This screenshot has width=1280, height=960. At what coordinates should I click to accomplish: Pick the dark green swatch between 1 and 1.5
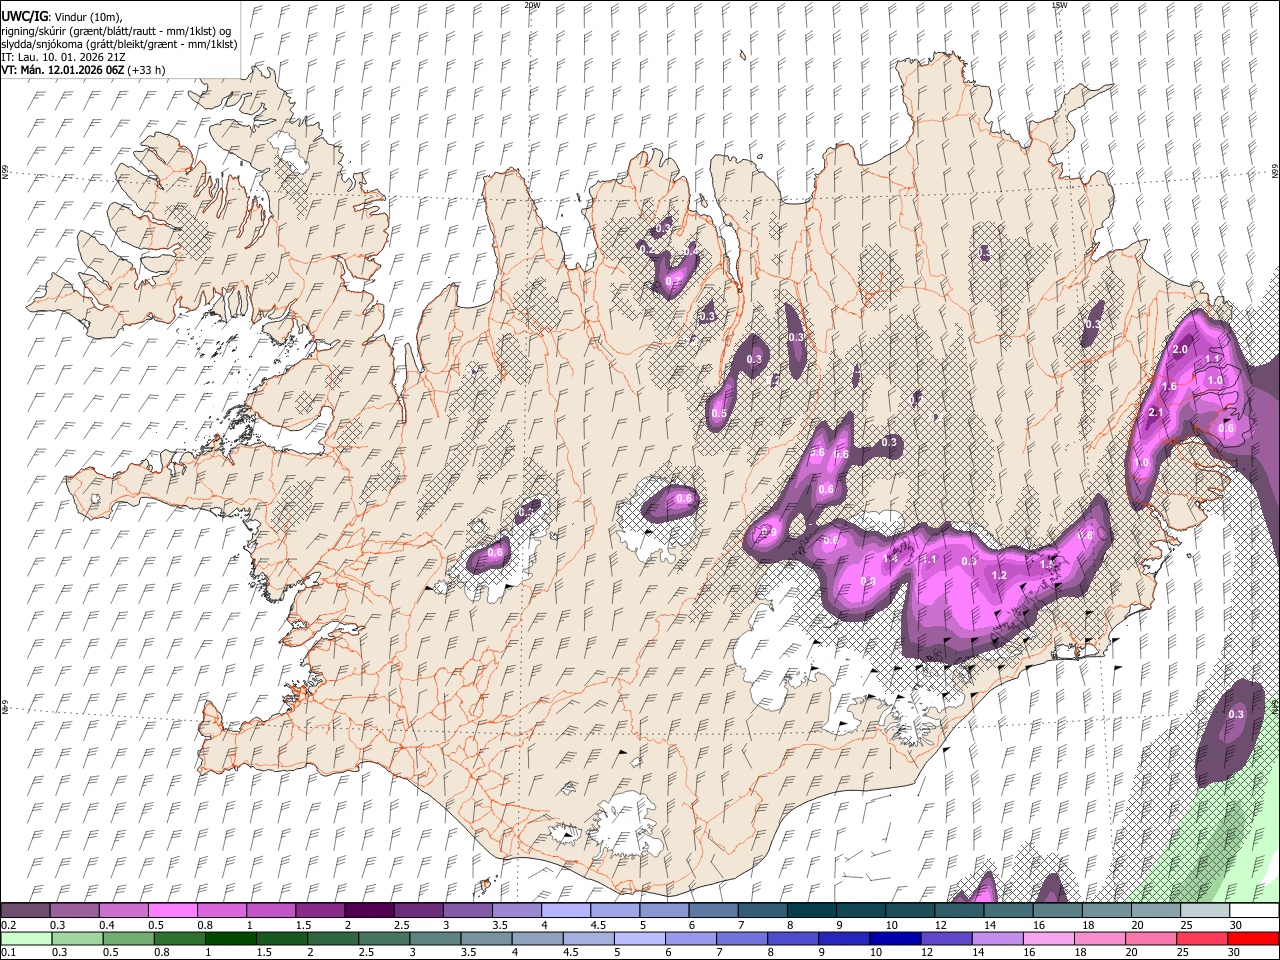(x=229, y=938)
